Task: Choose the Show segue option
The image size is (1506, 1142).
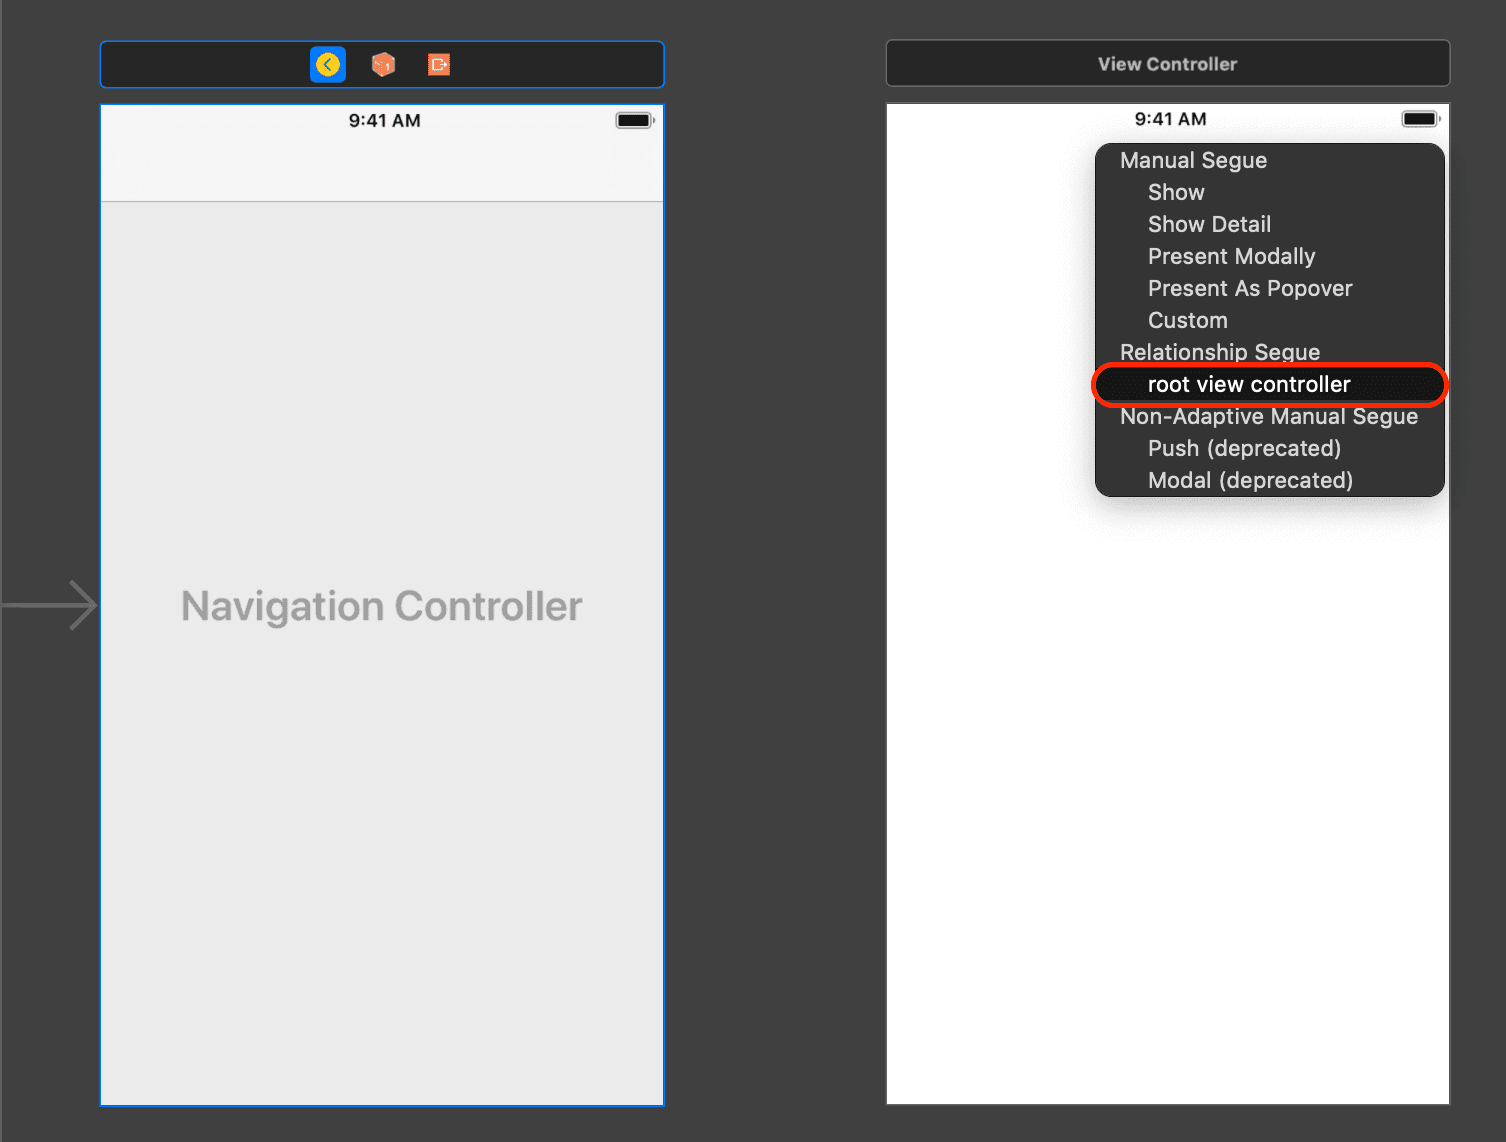Action: [1176, 192]
